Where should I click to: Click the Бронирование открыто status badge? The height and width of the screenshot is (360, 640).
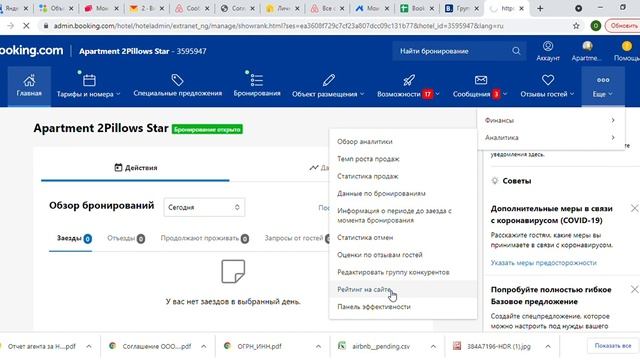(x=207, y=129)
